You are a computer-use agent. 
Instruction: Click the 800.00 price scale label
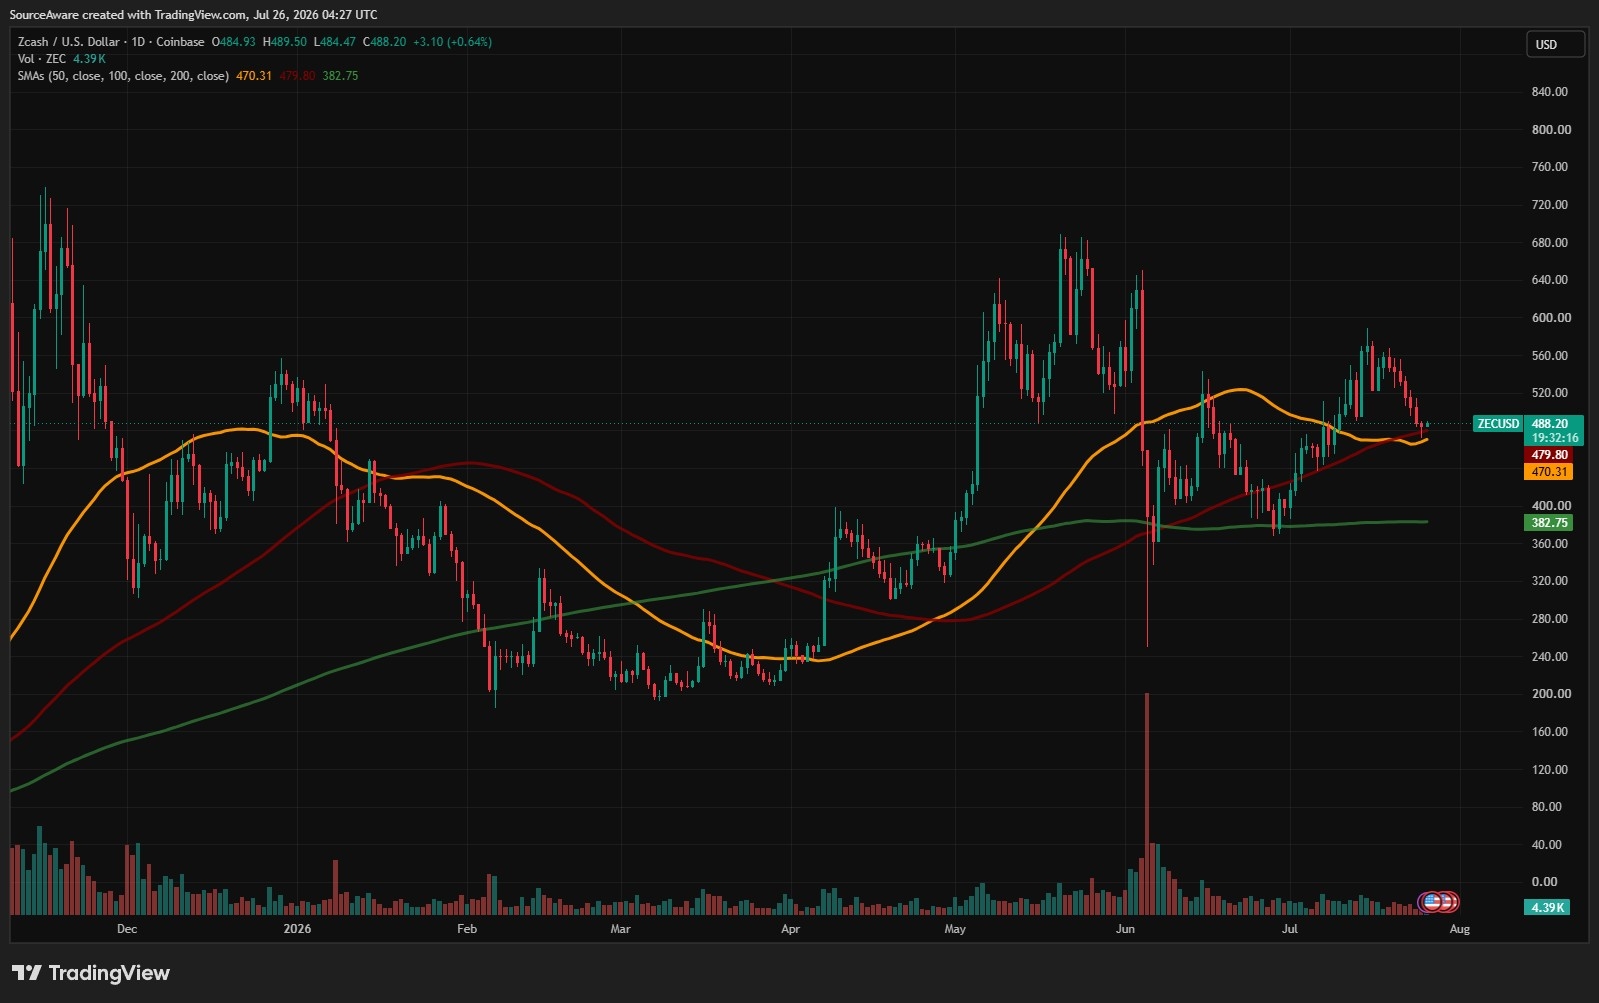(x=1551, y=130)
